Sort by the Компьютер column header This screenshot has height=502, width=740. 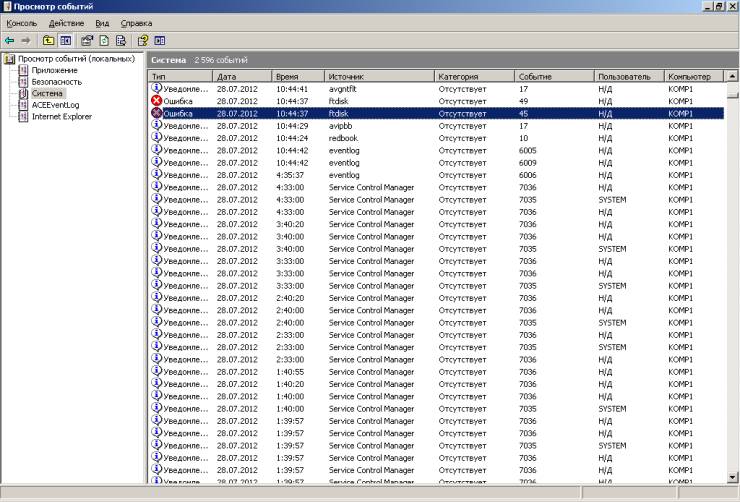(x=694, y=76)
